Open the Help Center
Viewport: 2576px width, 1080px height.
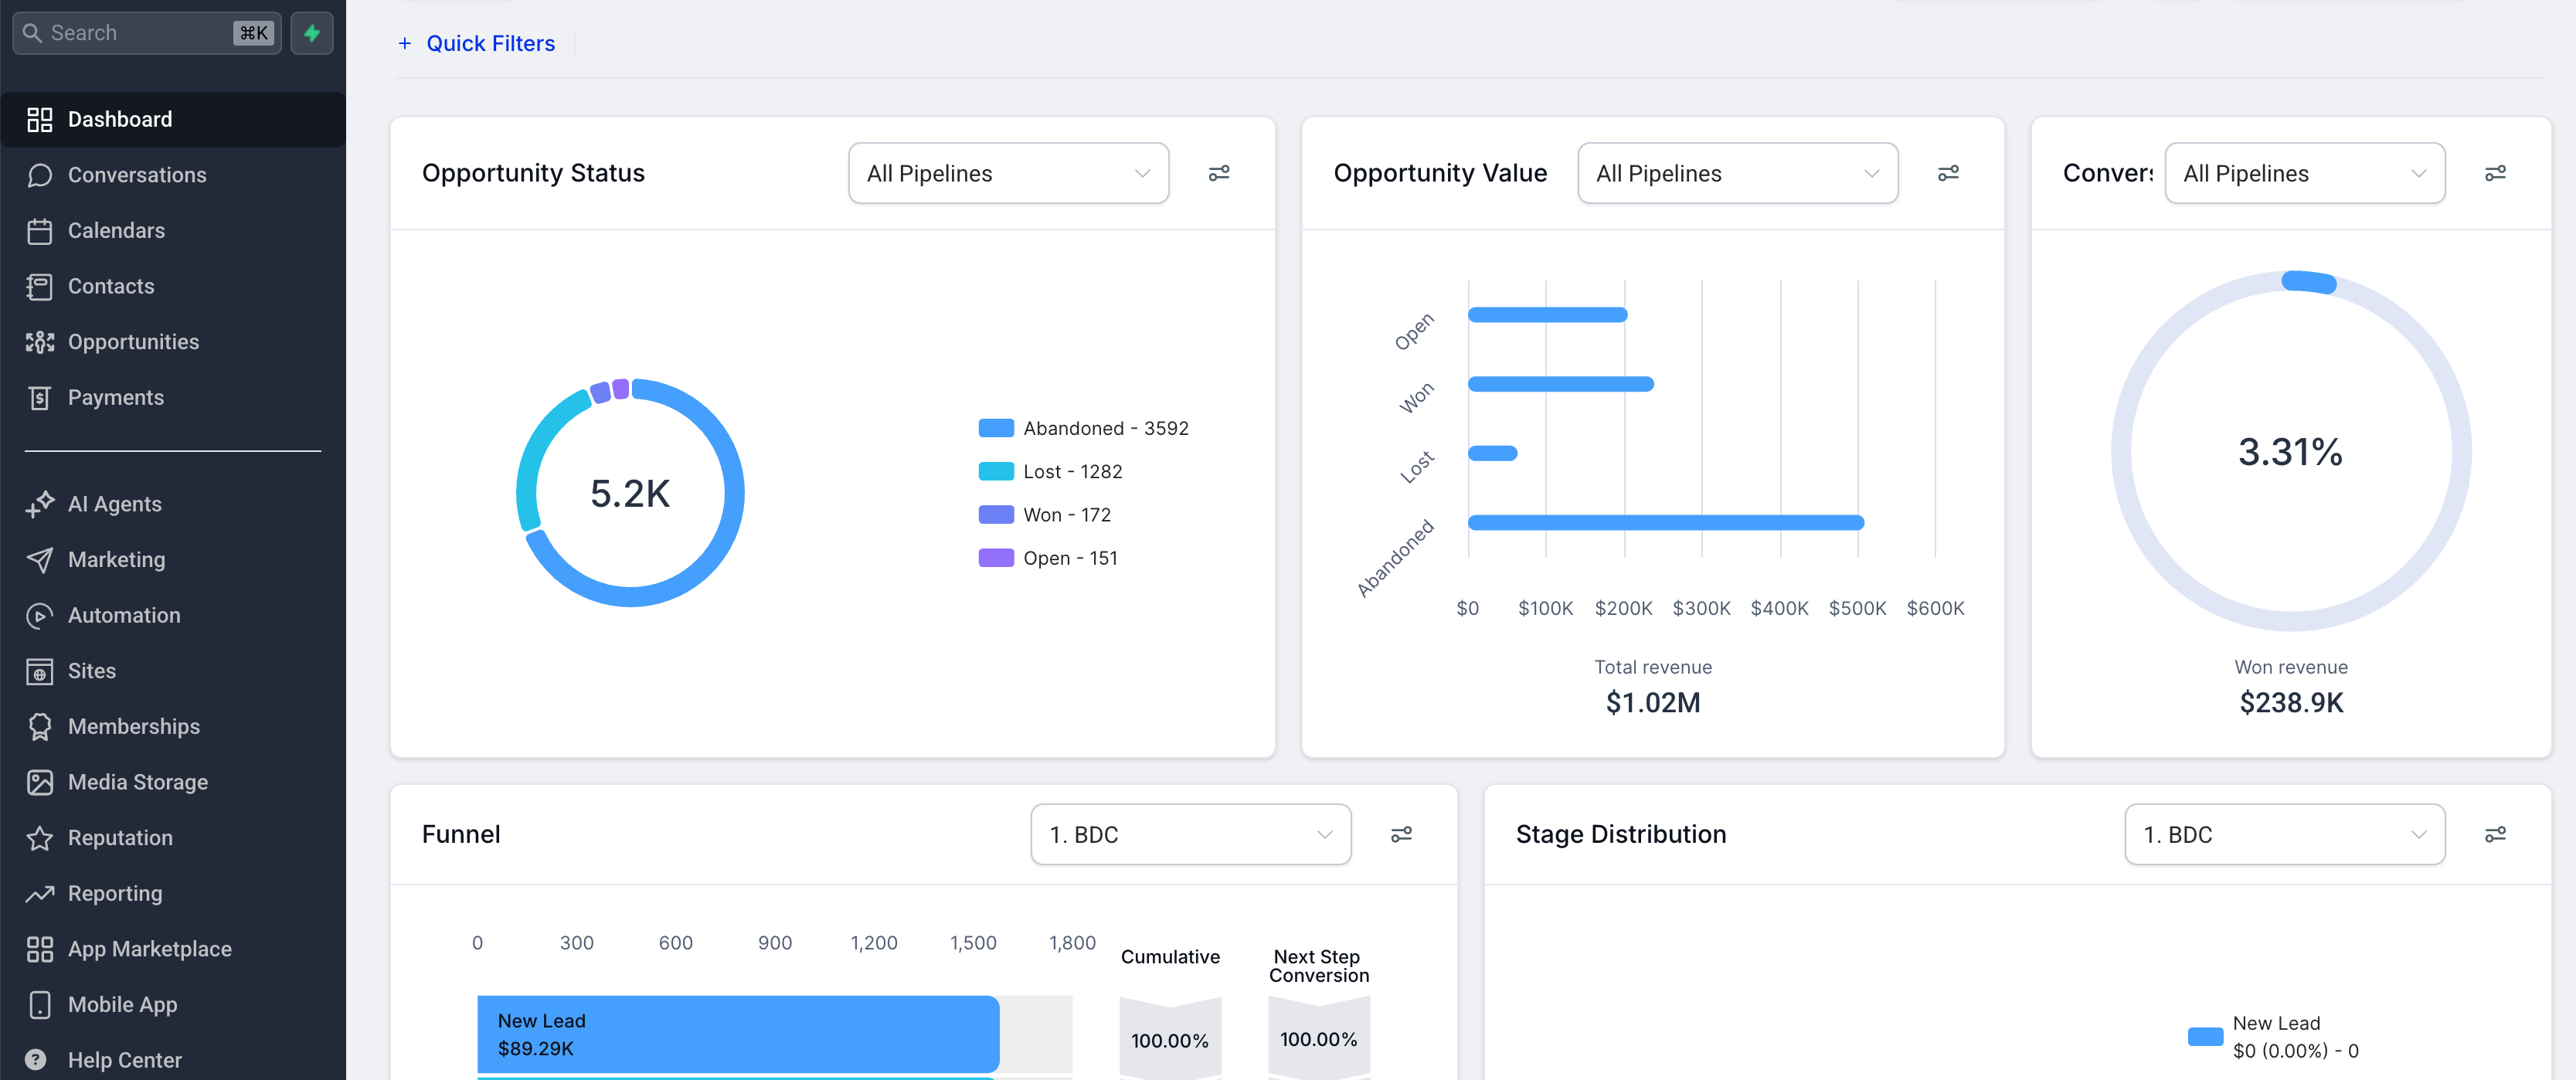tap(124, 1059)
